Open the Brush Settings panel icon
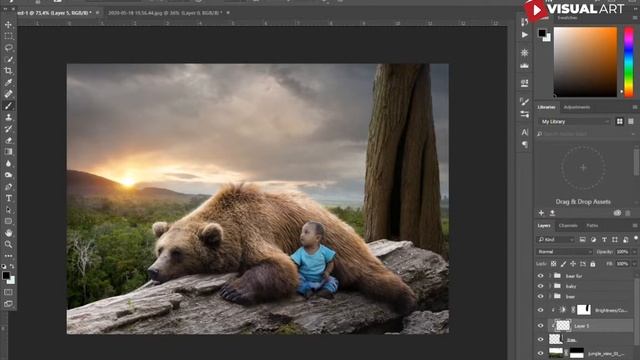 point(524,101)
